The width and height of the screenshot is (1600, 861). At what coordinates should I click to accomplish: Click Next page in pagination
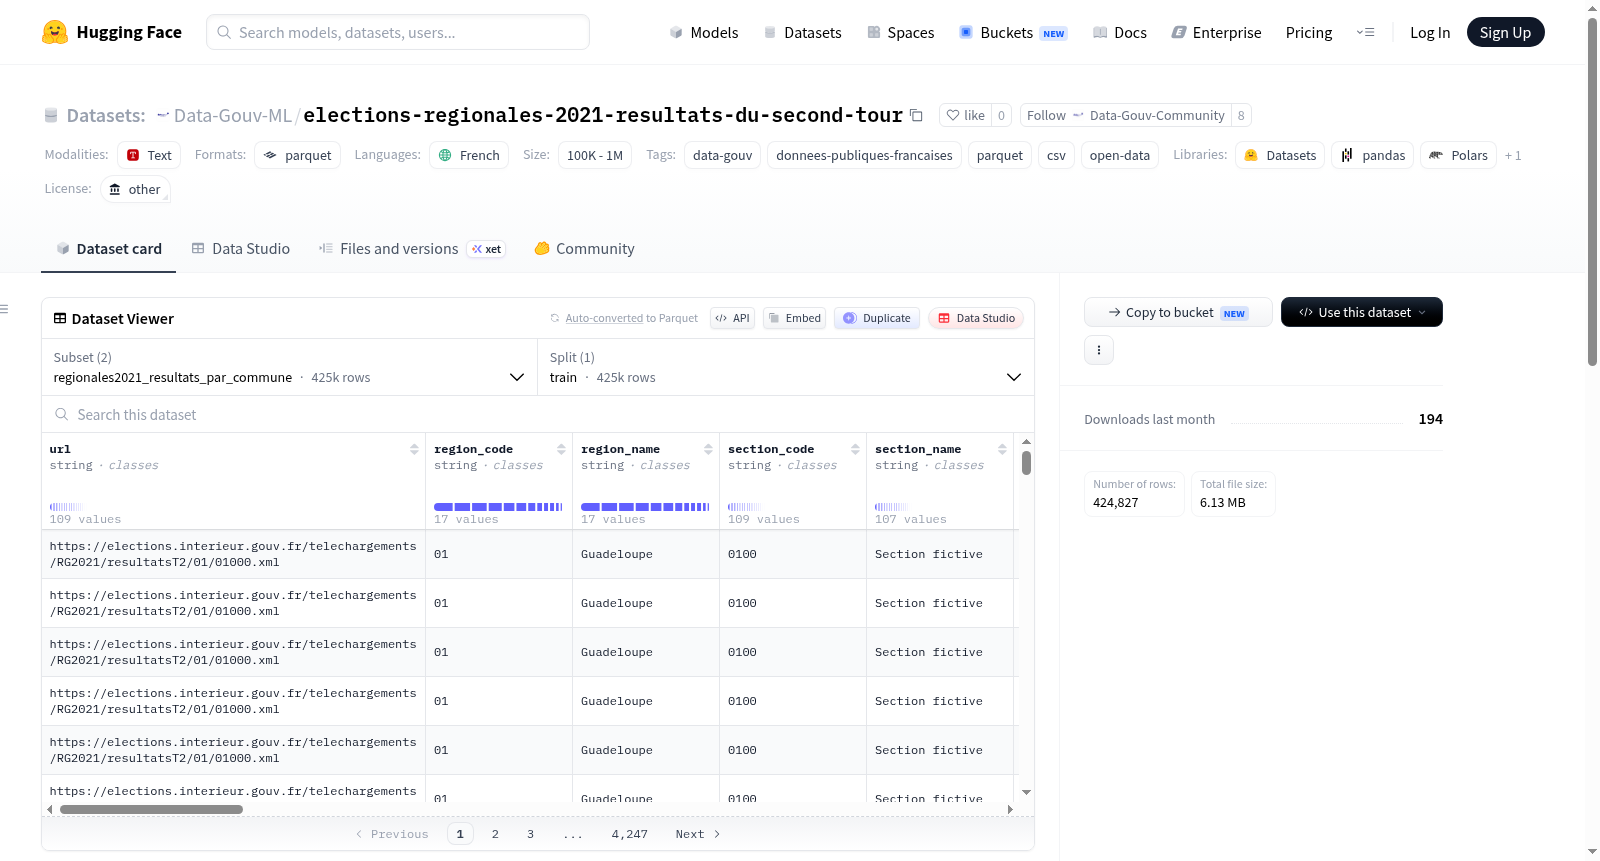(x=698, y=834)
